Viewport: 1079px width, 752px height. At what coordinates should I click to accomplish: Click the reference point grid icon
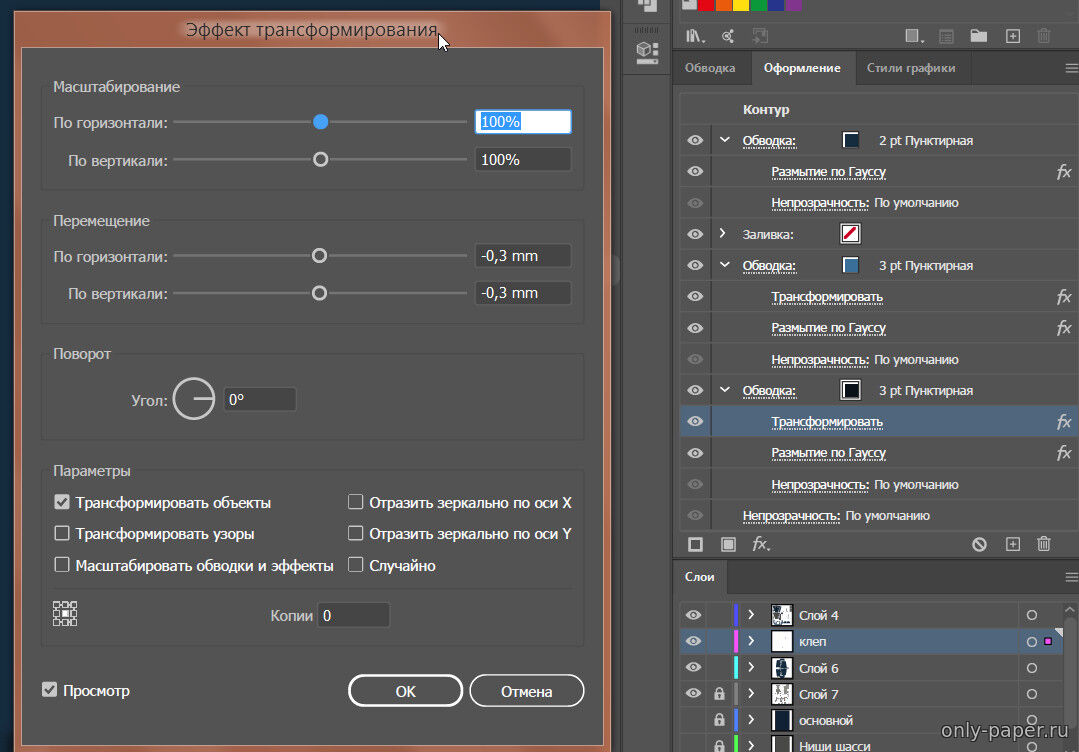(x=65, y=613)
